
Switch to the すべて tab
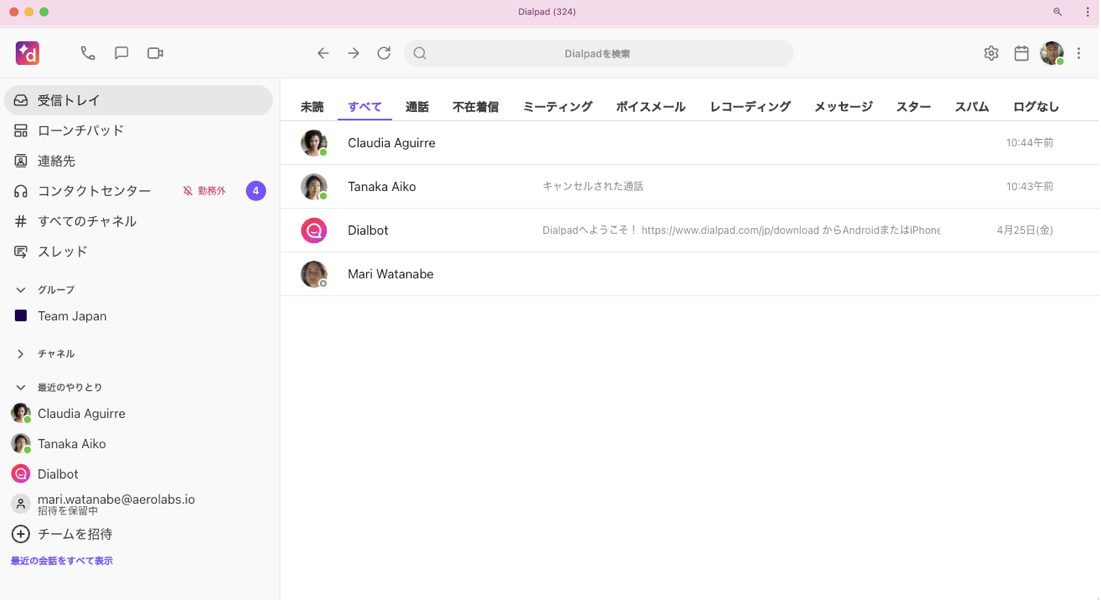tap(364, 107)
